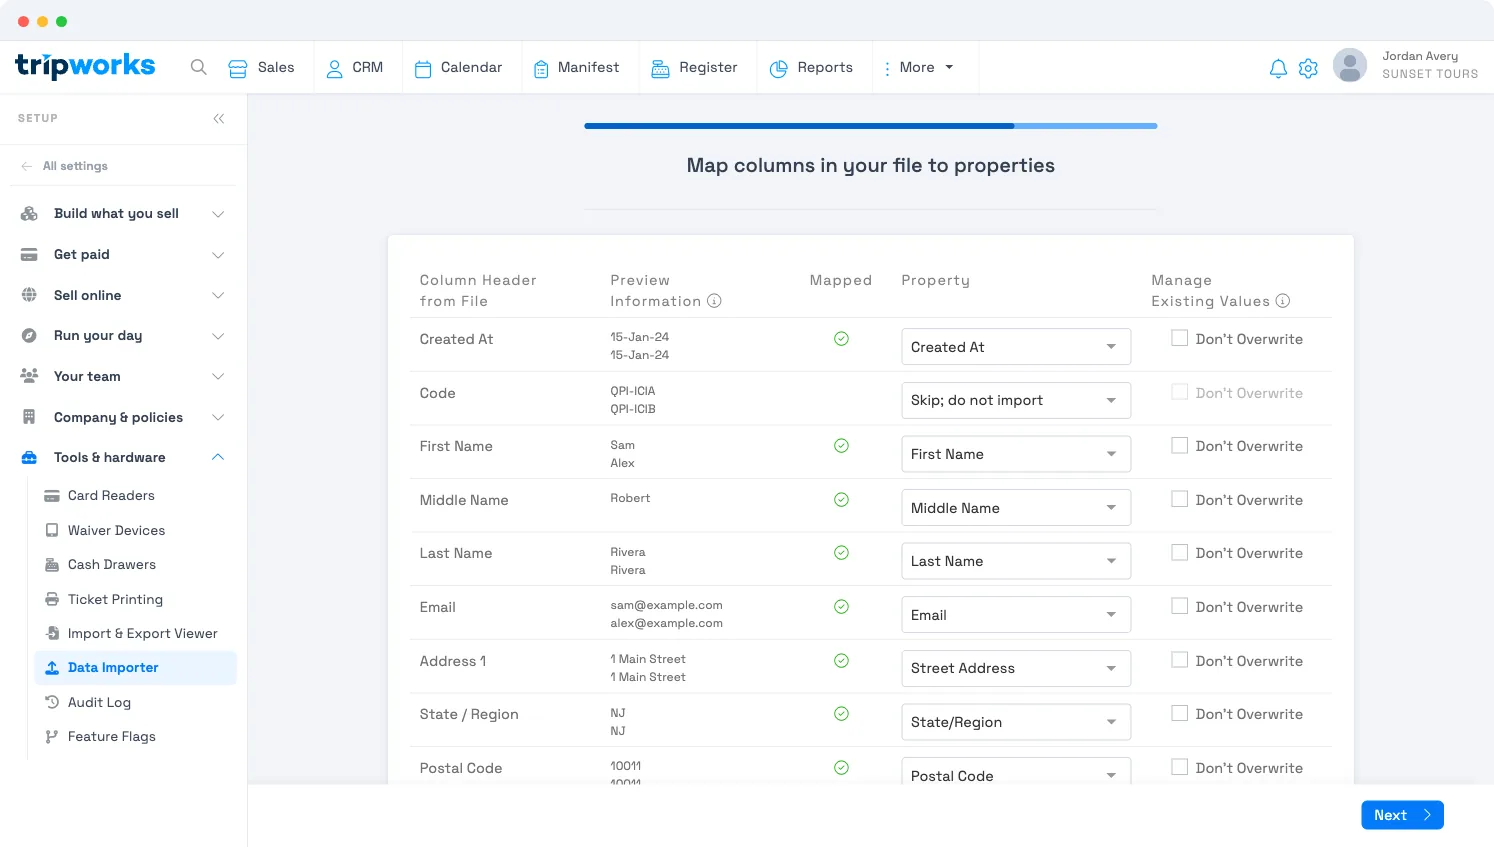Viewport: 1494px width, 847px height.
Task: Open the Last Name property dropdown
Action: 1016,561
